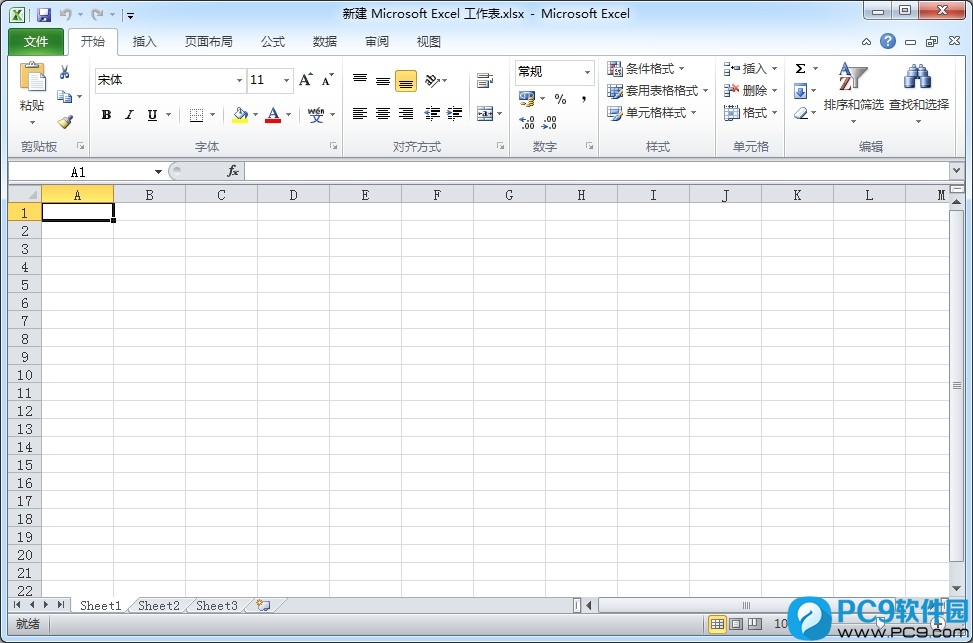Apply the yellow fill color bucket
The image size is (973, 643).
(x=240, y=115)
